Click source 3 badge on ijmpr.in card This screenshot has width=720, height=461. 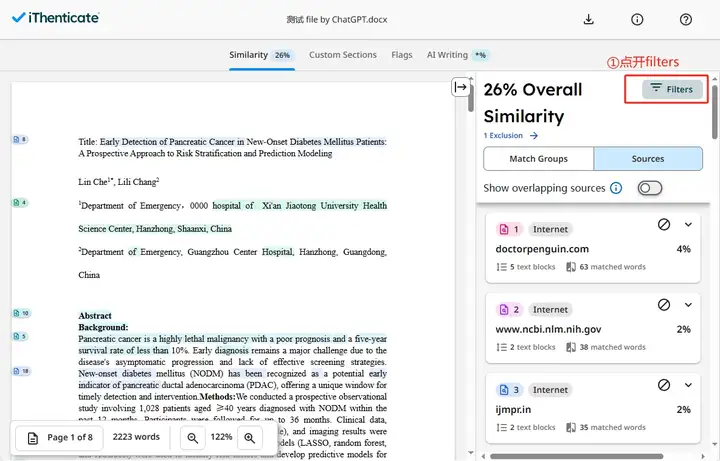[510, 390]
